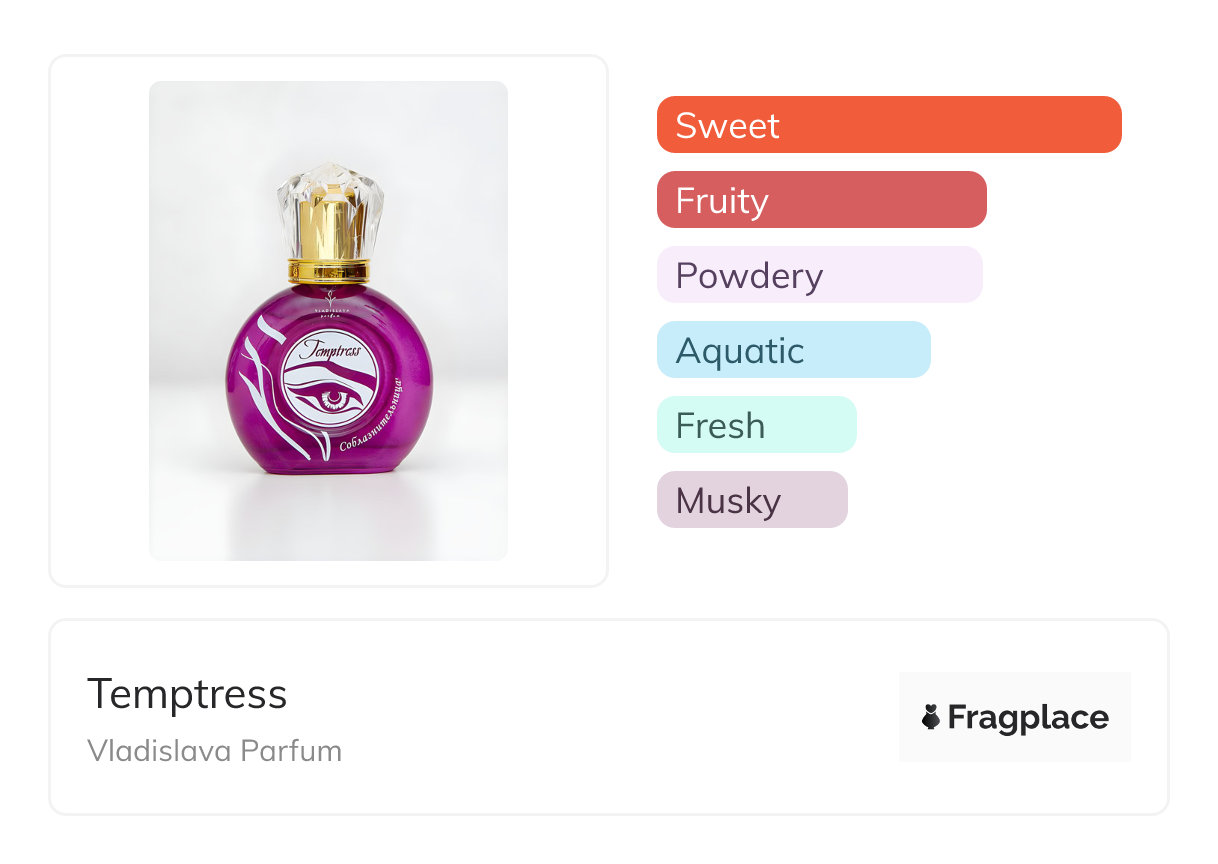Click the Temptress script on bottle label

pos(329,351)
